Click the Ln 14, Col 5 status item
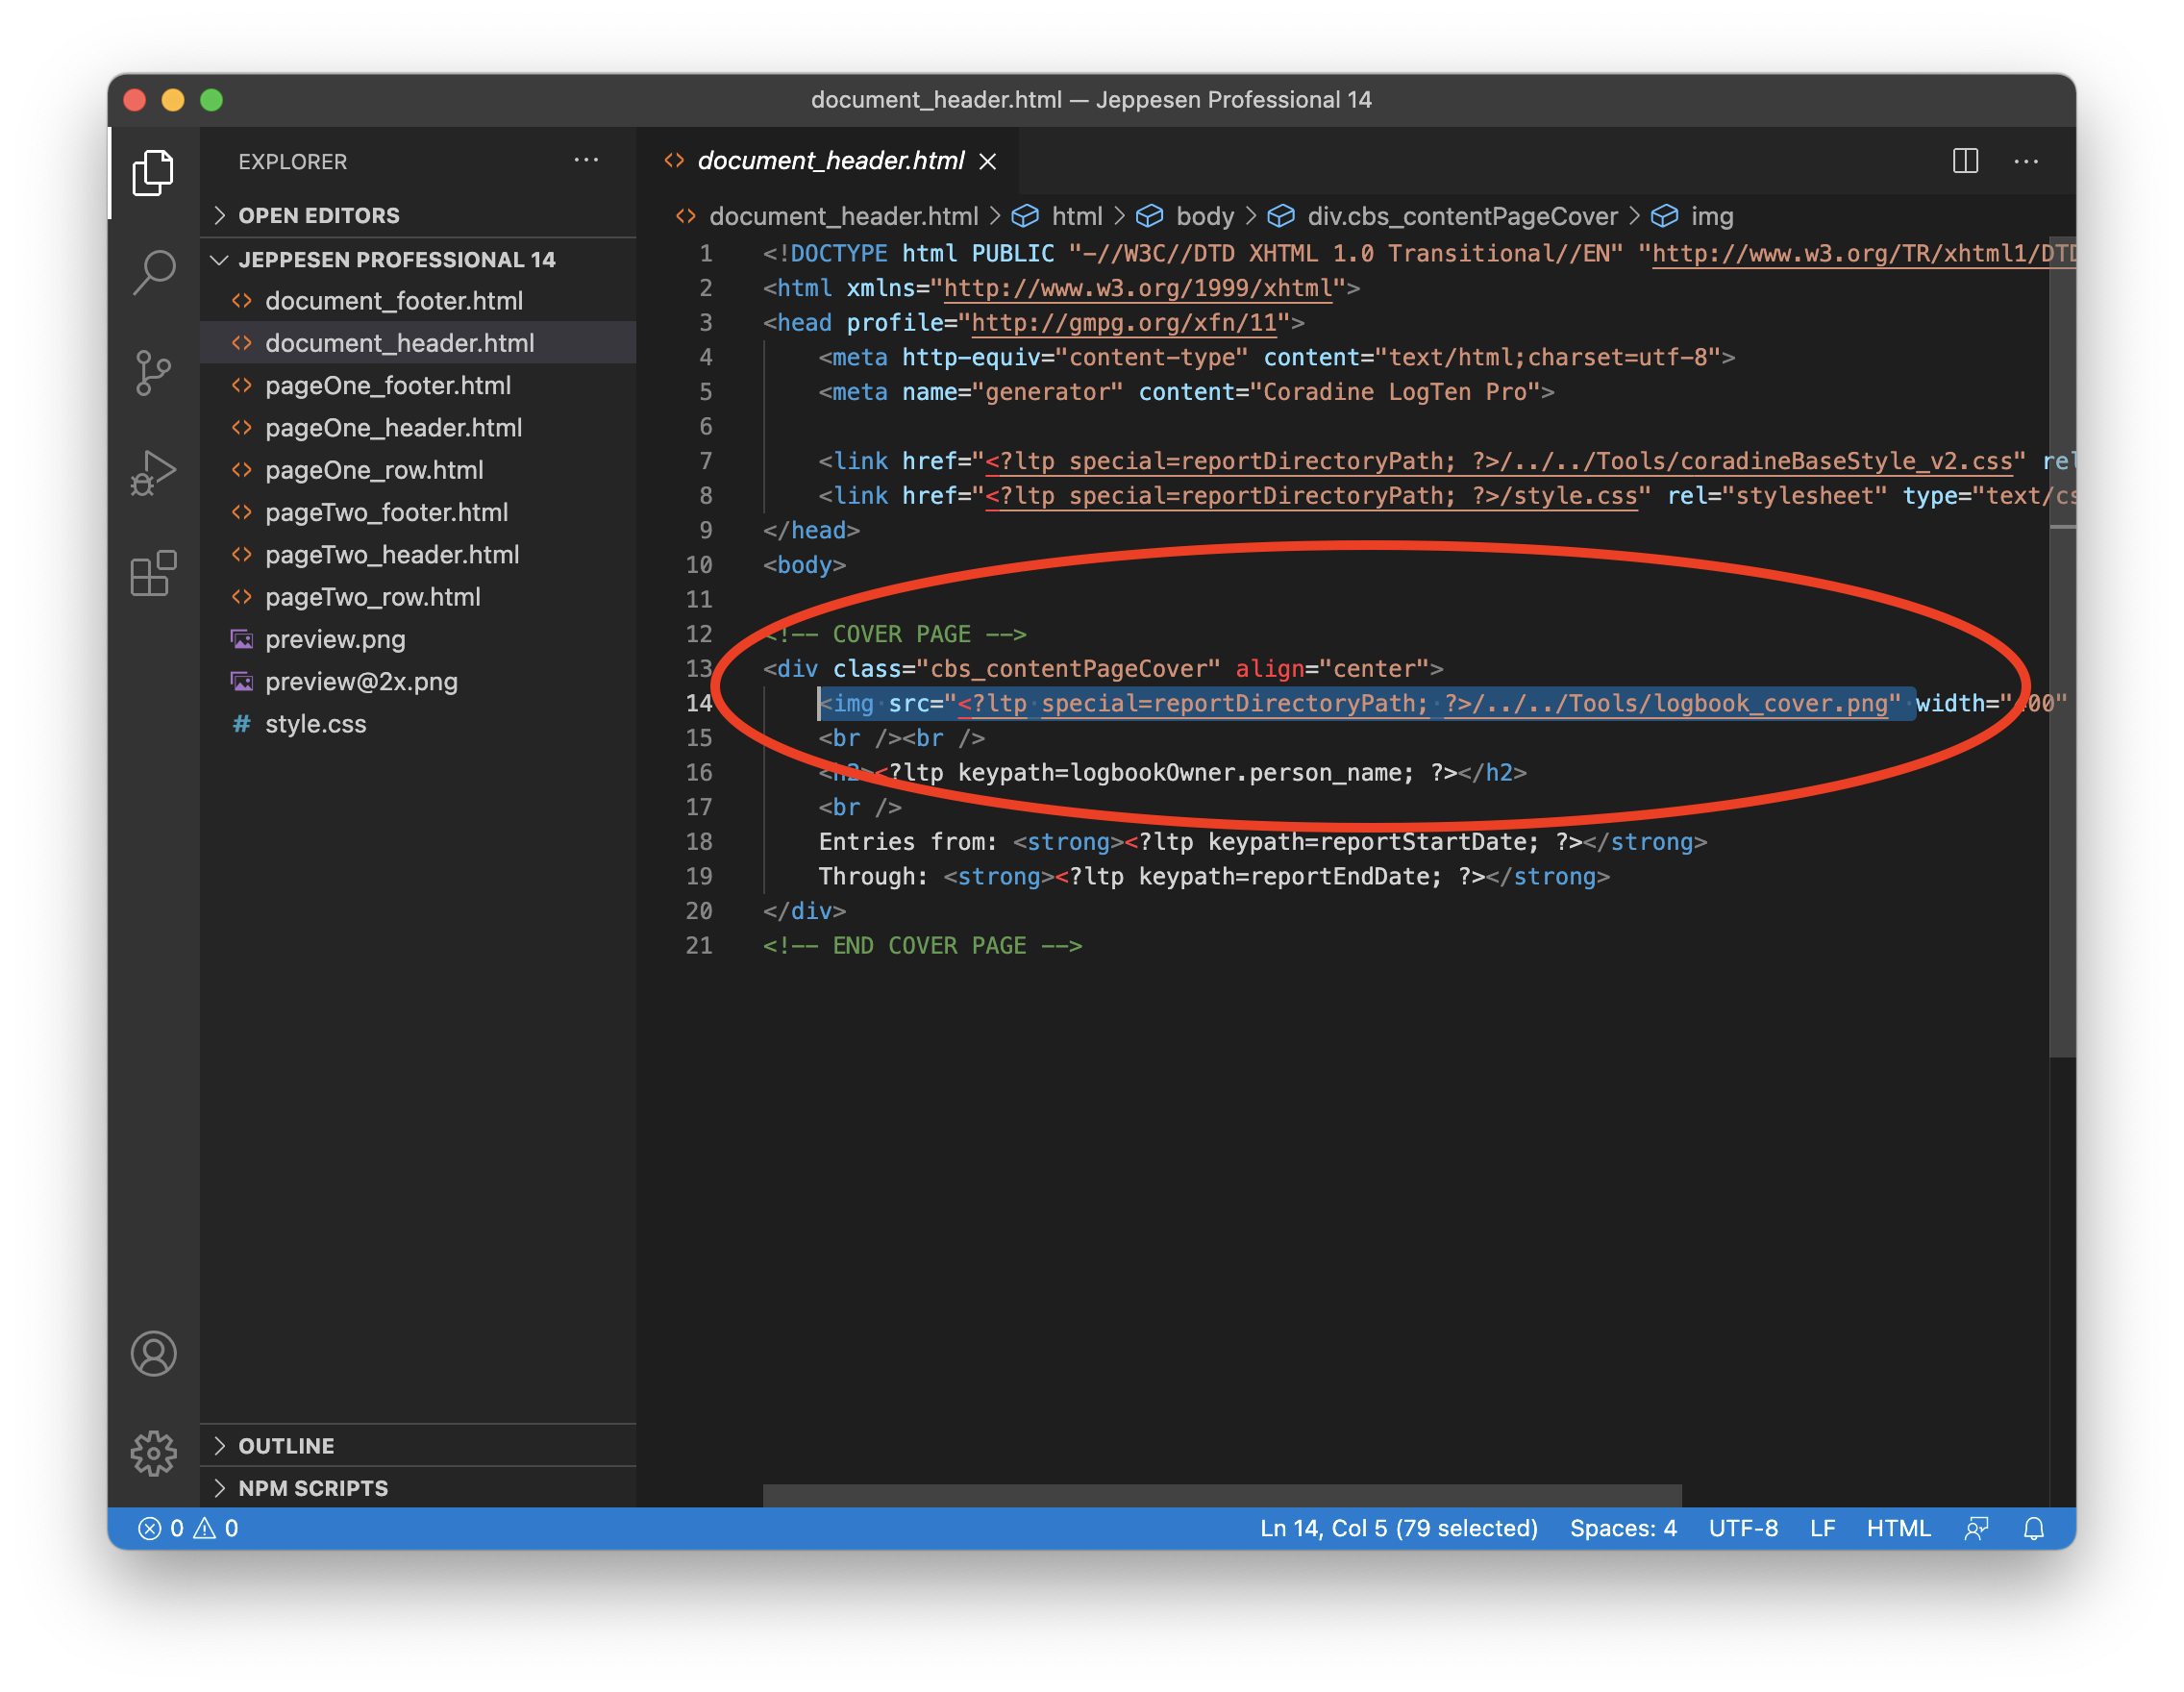Screen dimensions: 2184x1692 click(1398, 1528)
